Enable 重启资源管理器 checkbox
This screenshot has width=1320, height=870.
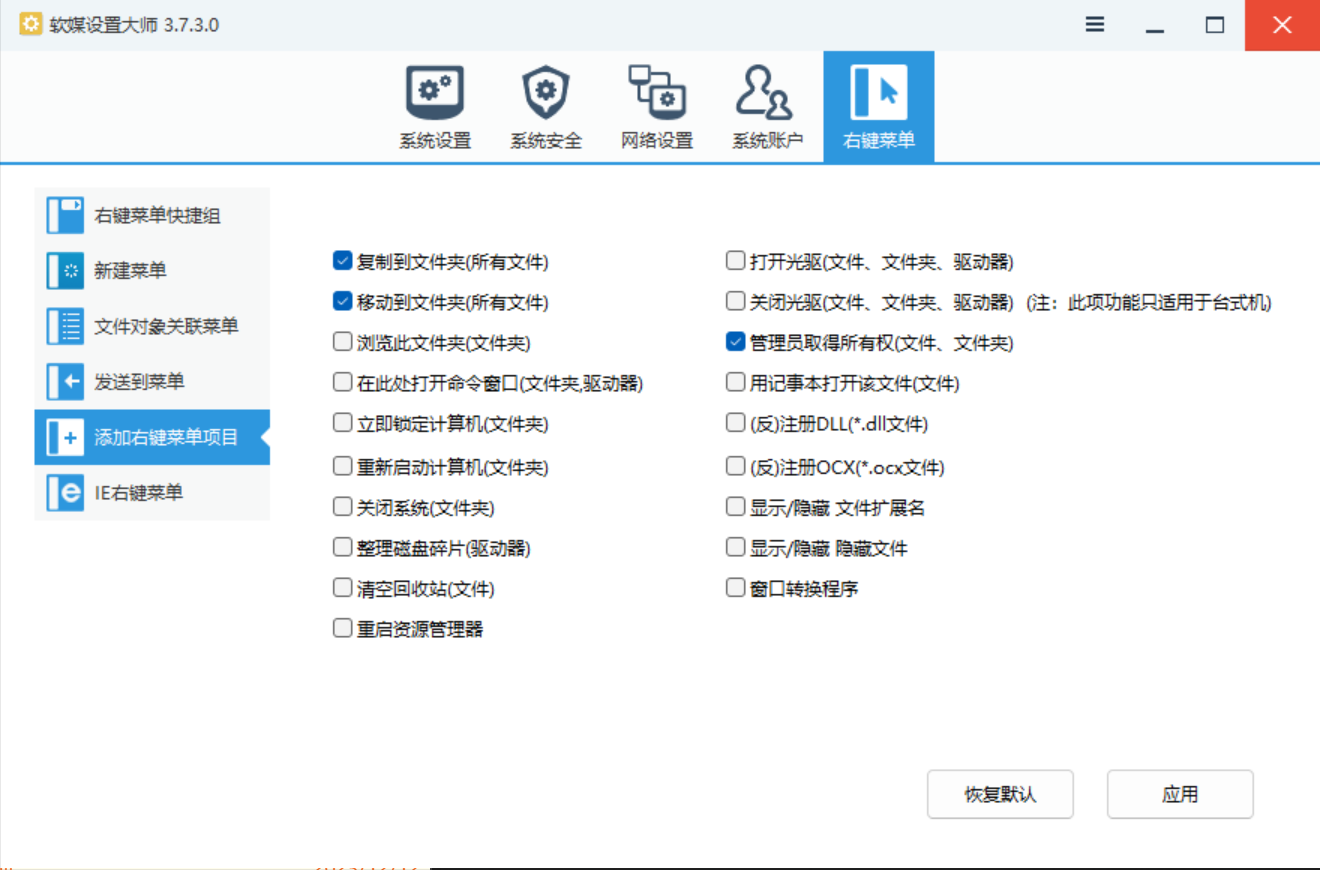[x=342, y=629]
